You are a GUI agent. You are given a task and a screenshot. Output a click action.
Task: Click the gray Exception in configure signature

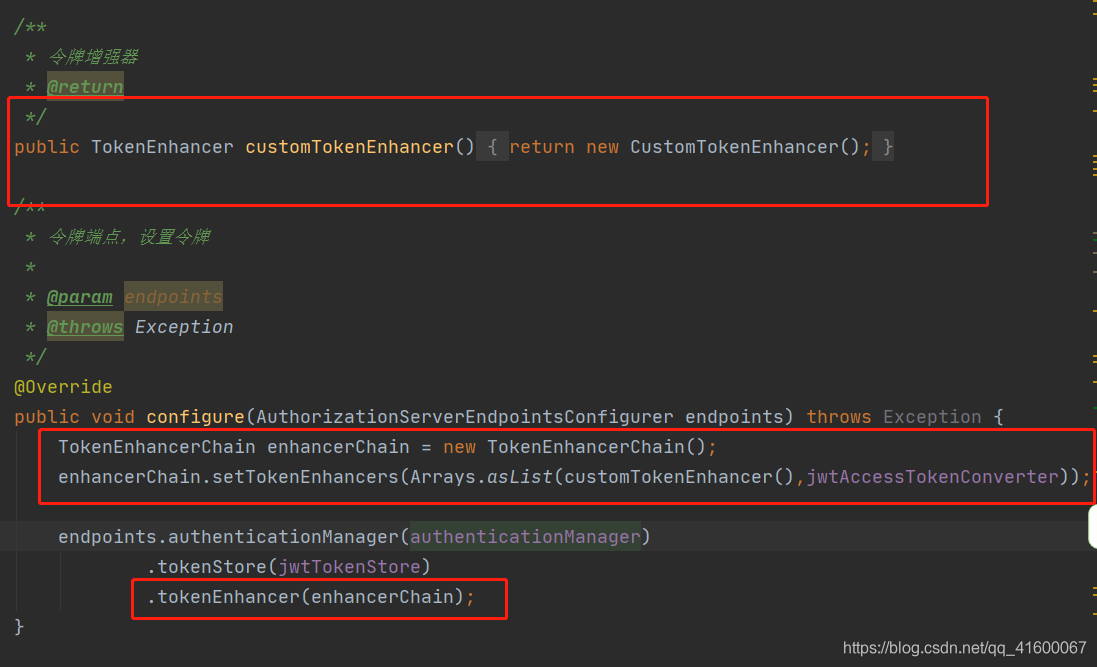pyautogui.click(x=932, y=417)
